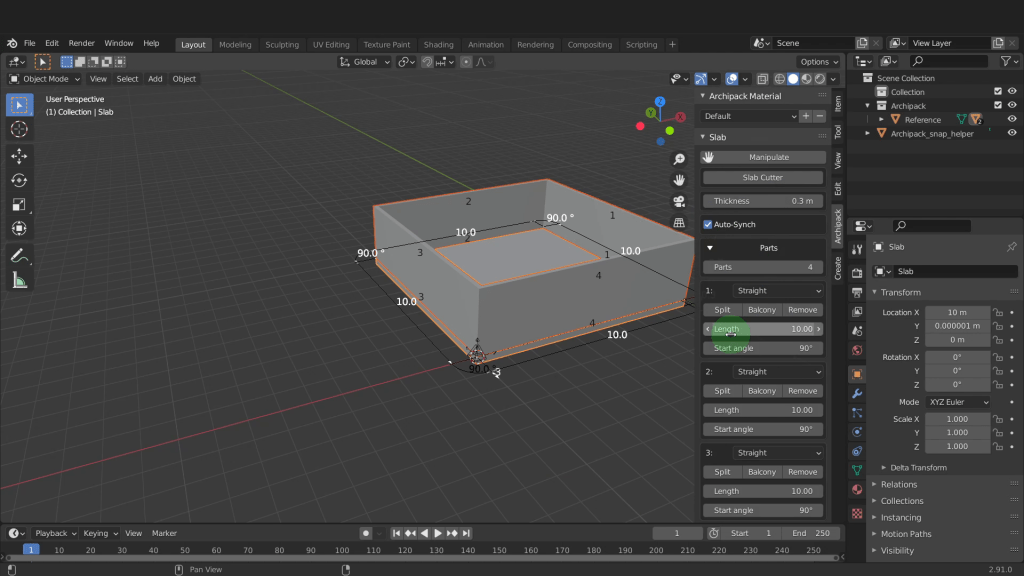Open the Modifier properties wrench tab

click(857, 394)
